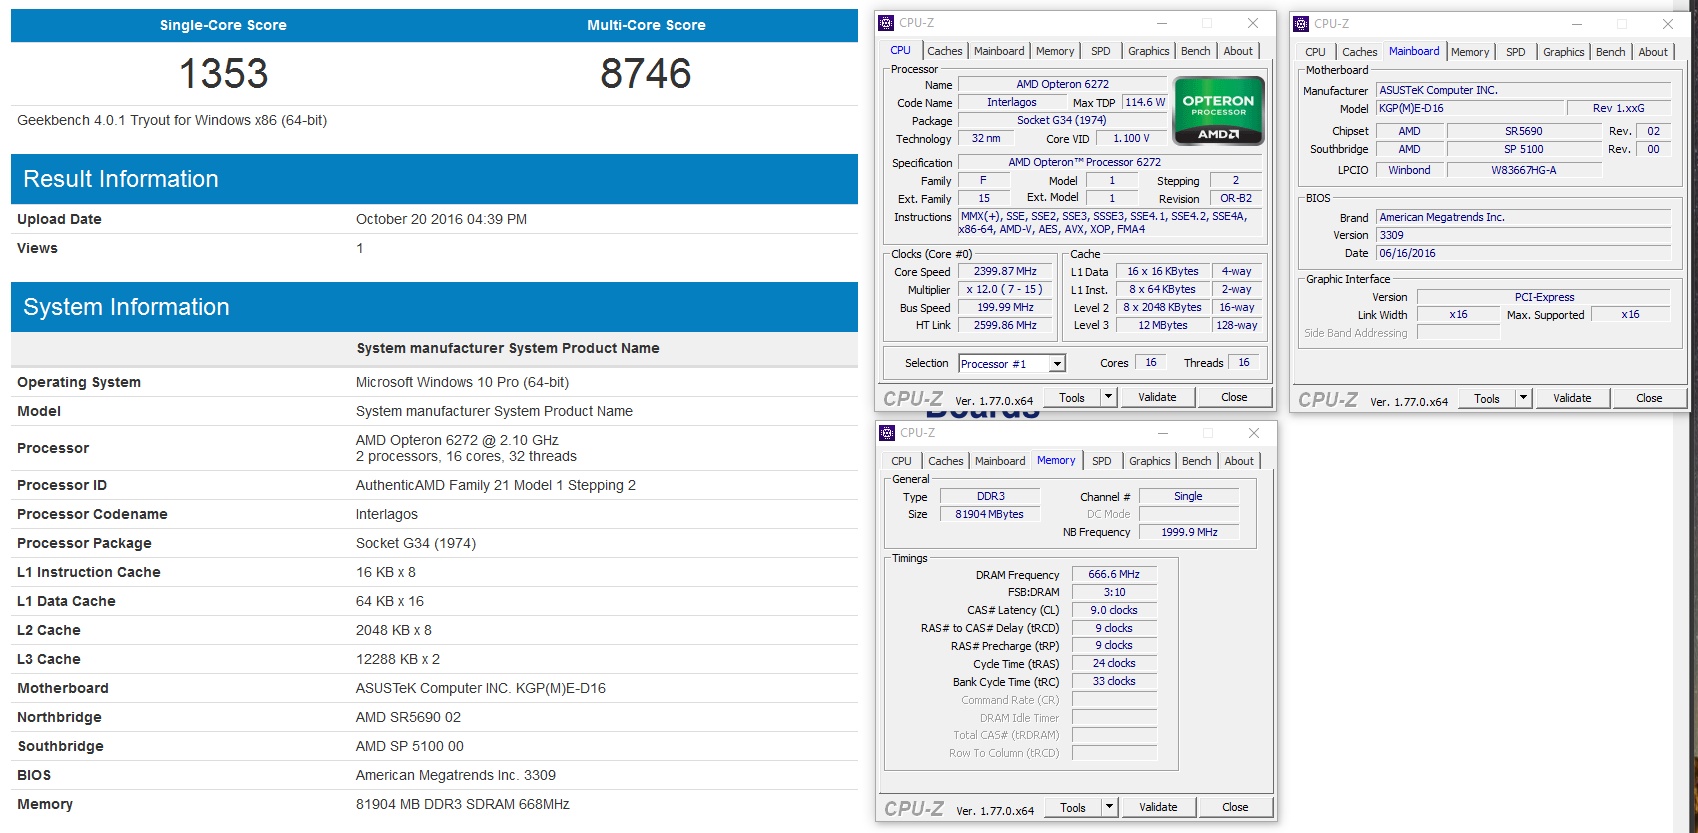Click the CPU-Z app icon in the CPU window title bar
The height and width of the screenshot is (833, 1698).
pos(886,23)
